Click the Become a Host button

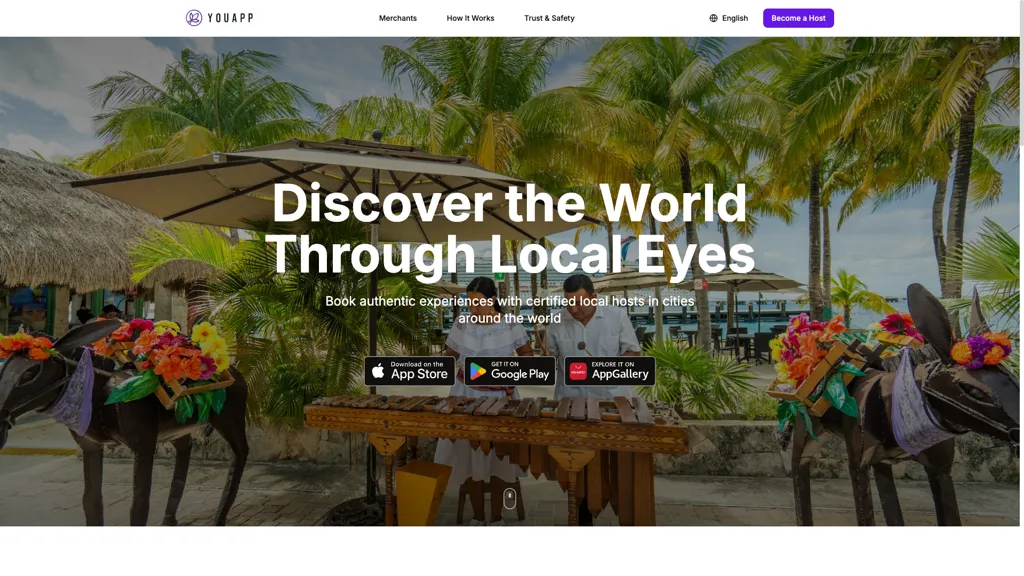[797, 17]
